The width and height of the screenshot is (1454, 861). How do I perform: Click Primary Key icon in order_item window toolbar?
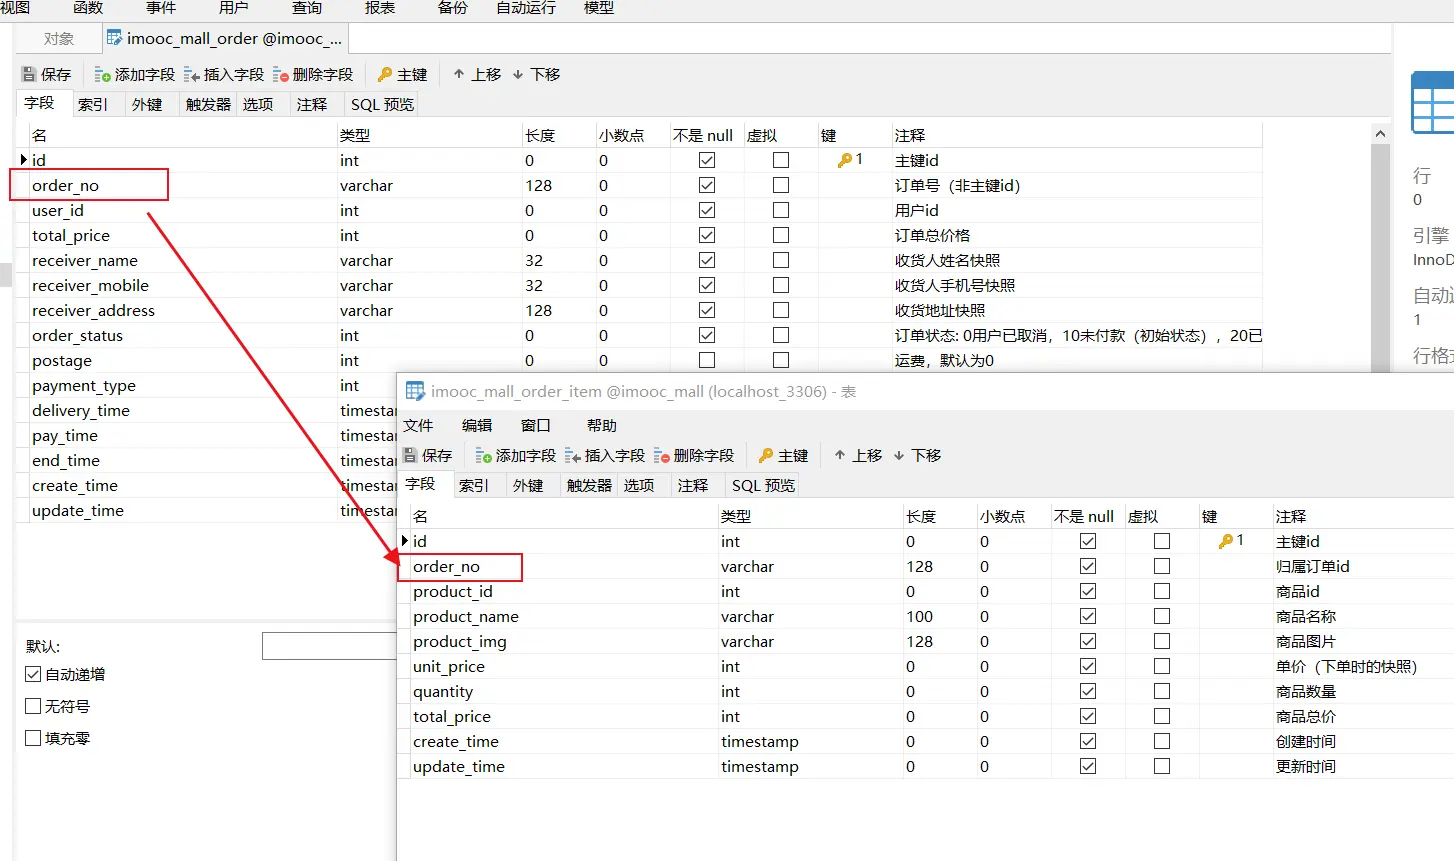(766, 456)
